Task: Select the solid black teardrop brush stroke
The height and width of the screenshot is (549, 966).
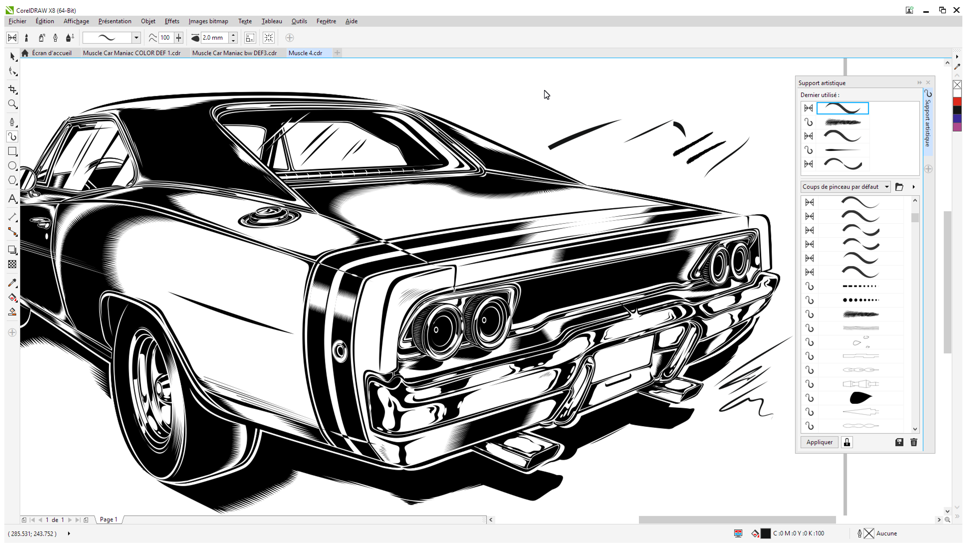Action: pos(859,398)
